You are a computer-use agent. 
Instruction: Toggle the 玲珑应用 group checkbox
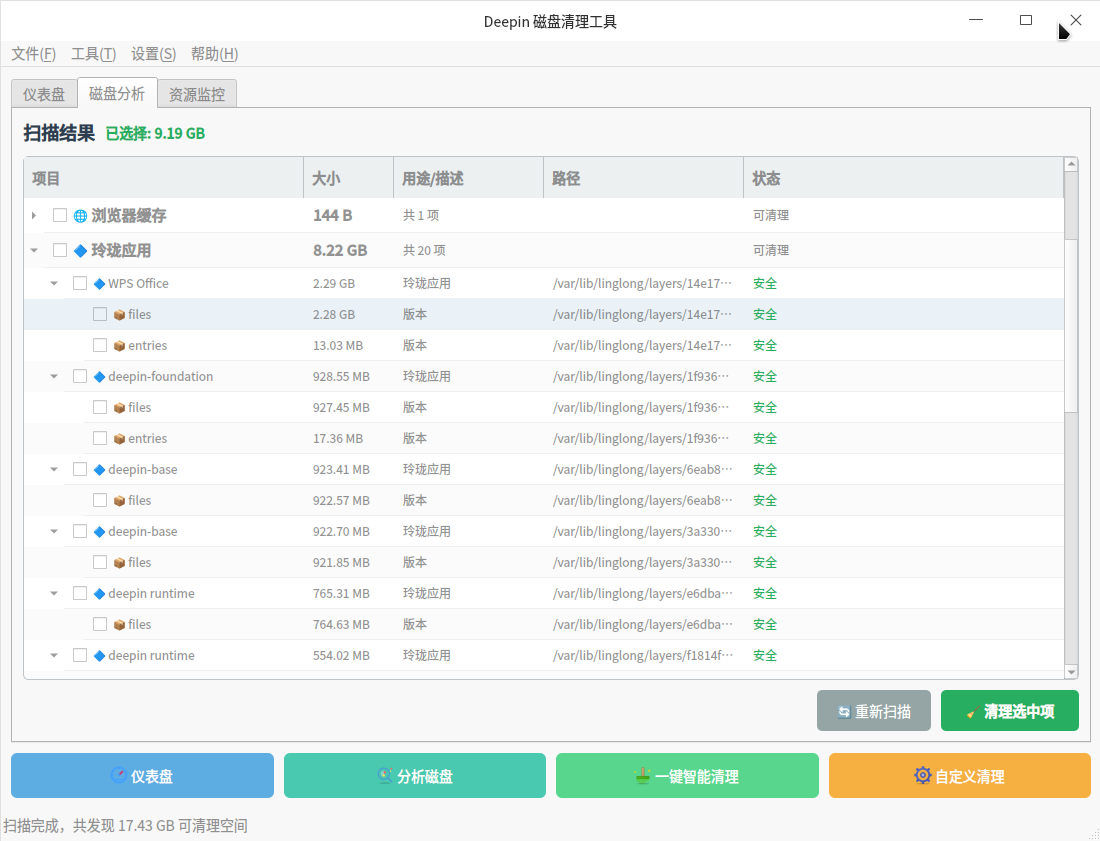(x=60, y=250)
